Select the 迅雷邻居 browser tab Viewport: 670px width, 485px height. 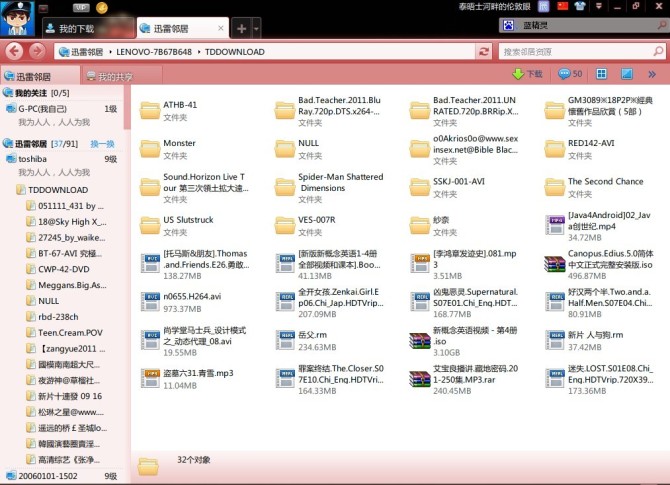182,28
